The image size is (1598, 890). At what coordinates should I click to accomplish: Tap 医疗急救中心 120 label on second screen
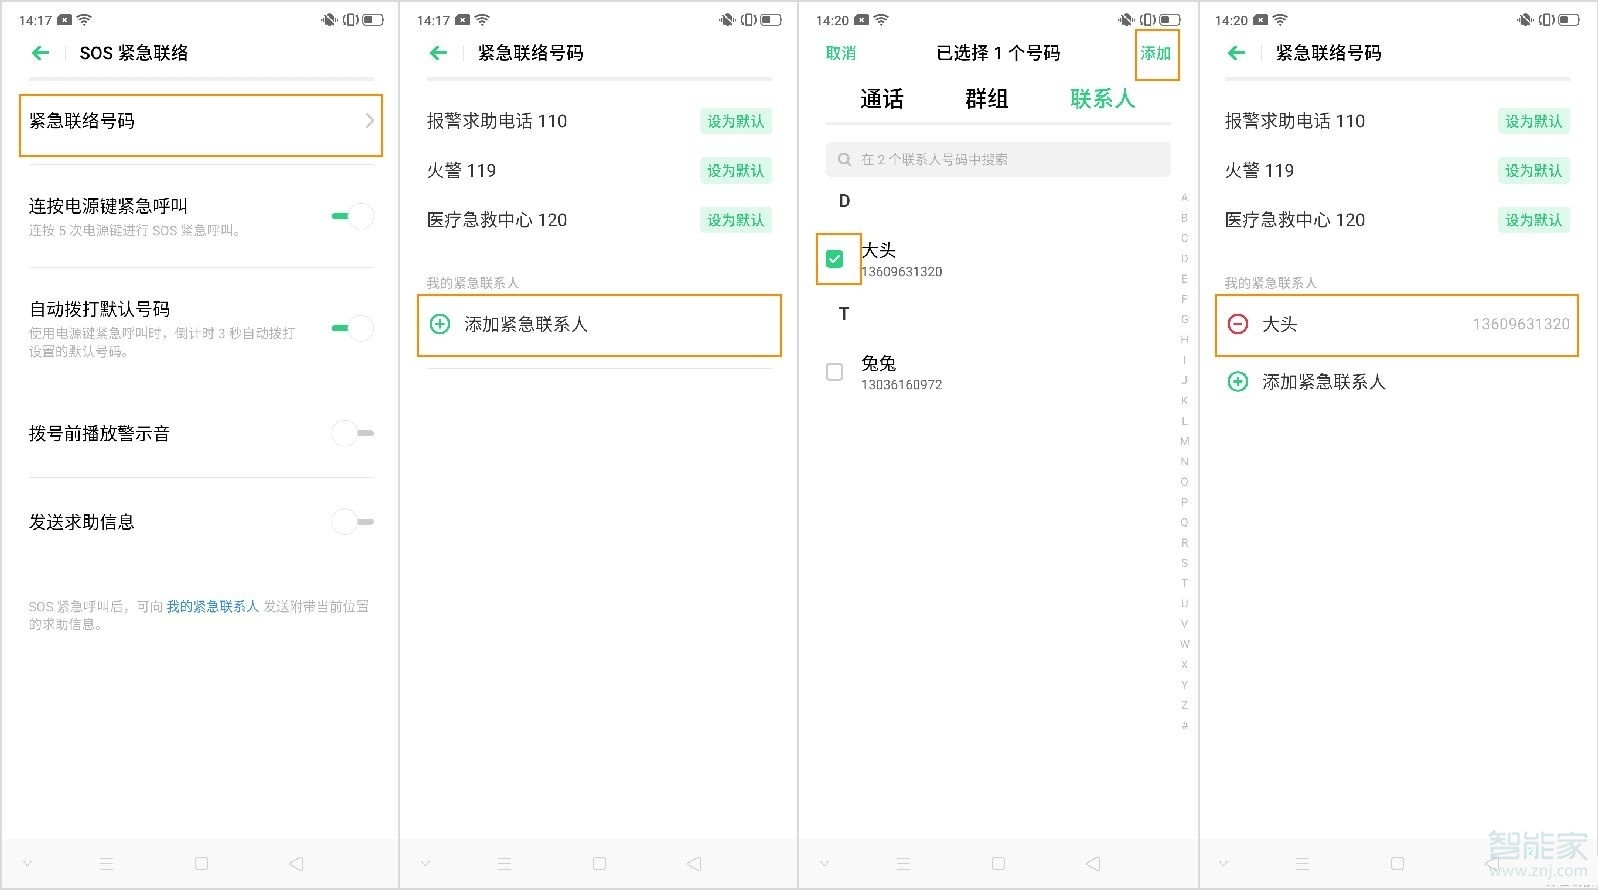497,220
